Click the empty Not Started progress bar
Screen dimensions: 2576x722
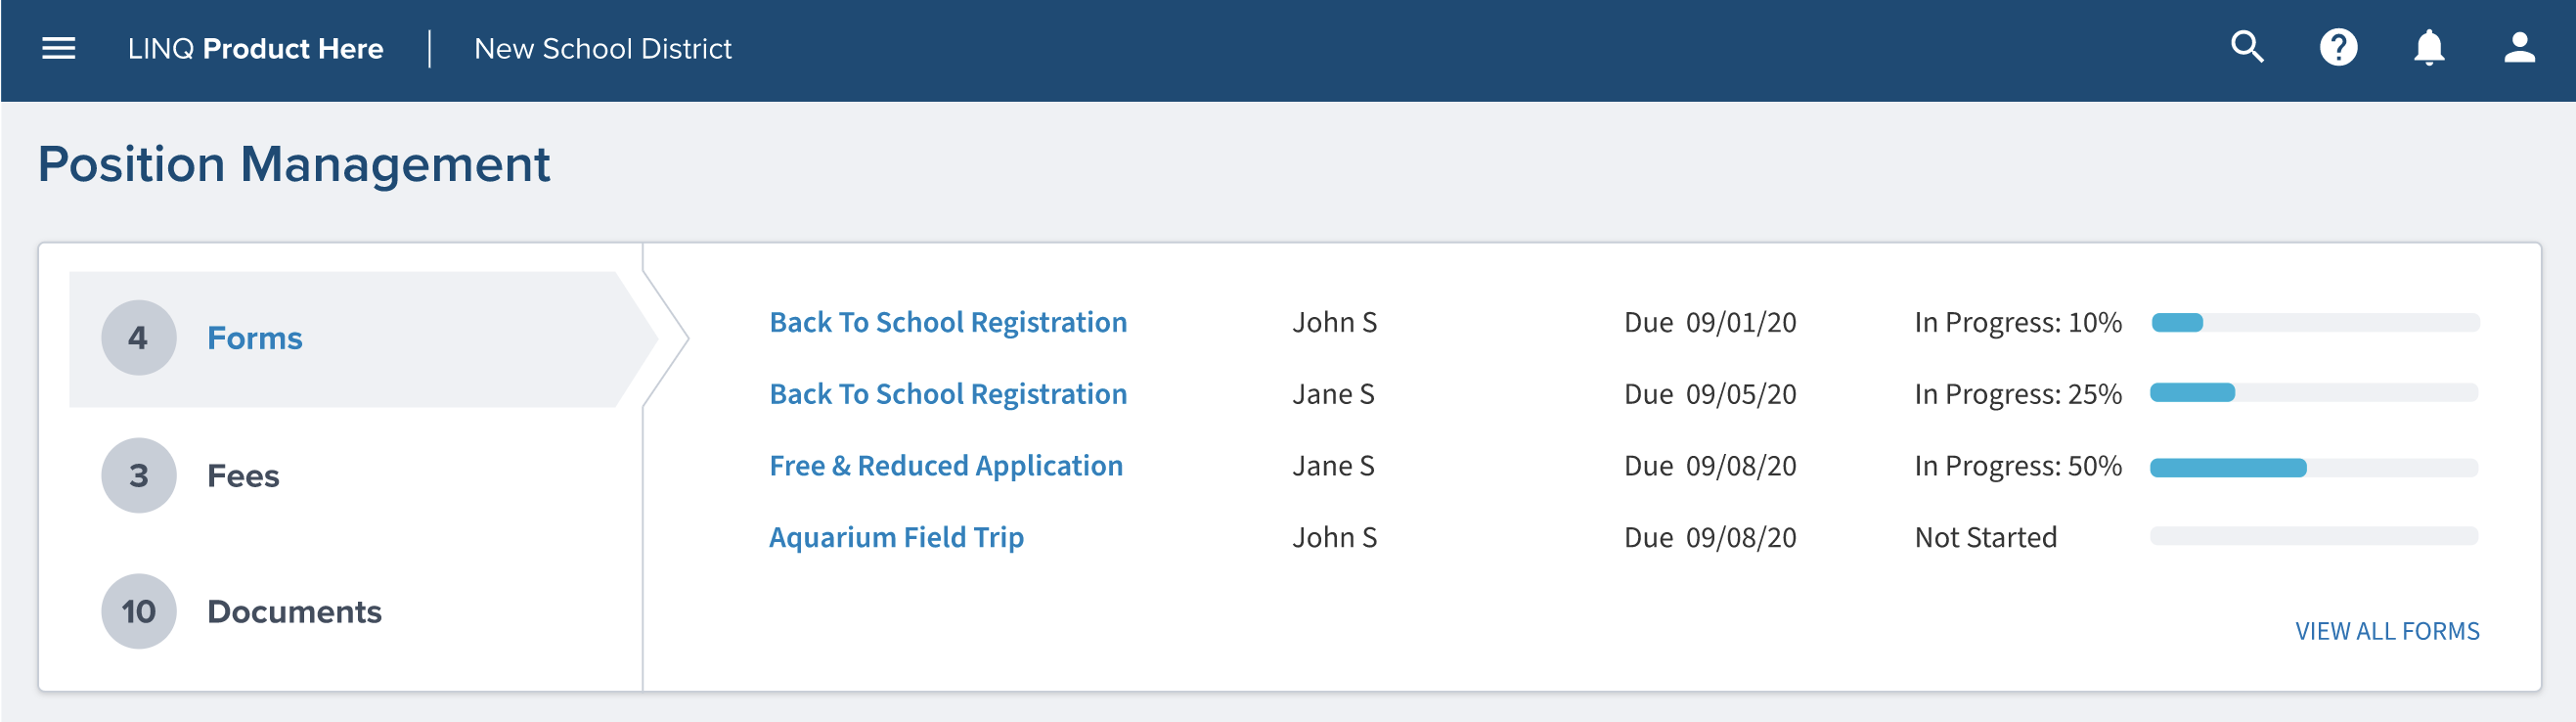click(2313, 536)
